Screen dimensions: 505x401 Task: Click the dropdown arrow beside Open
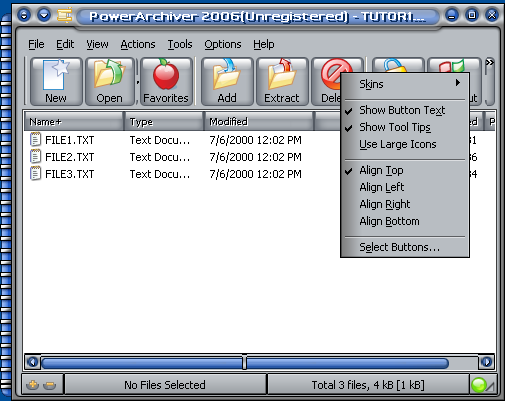pos(137,81)
